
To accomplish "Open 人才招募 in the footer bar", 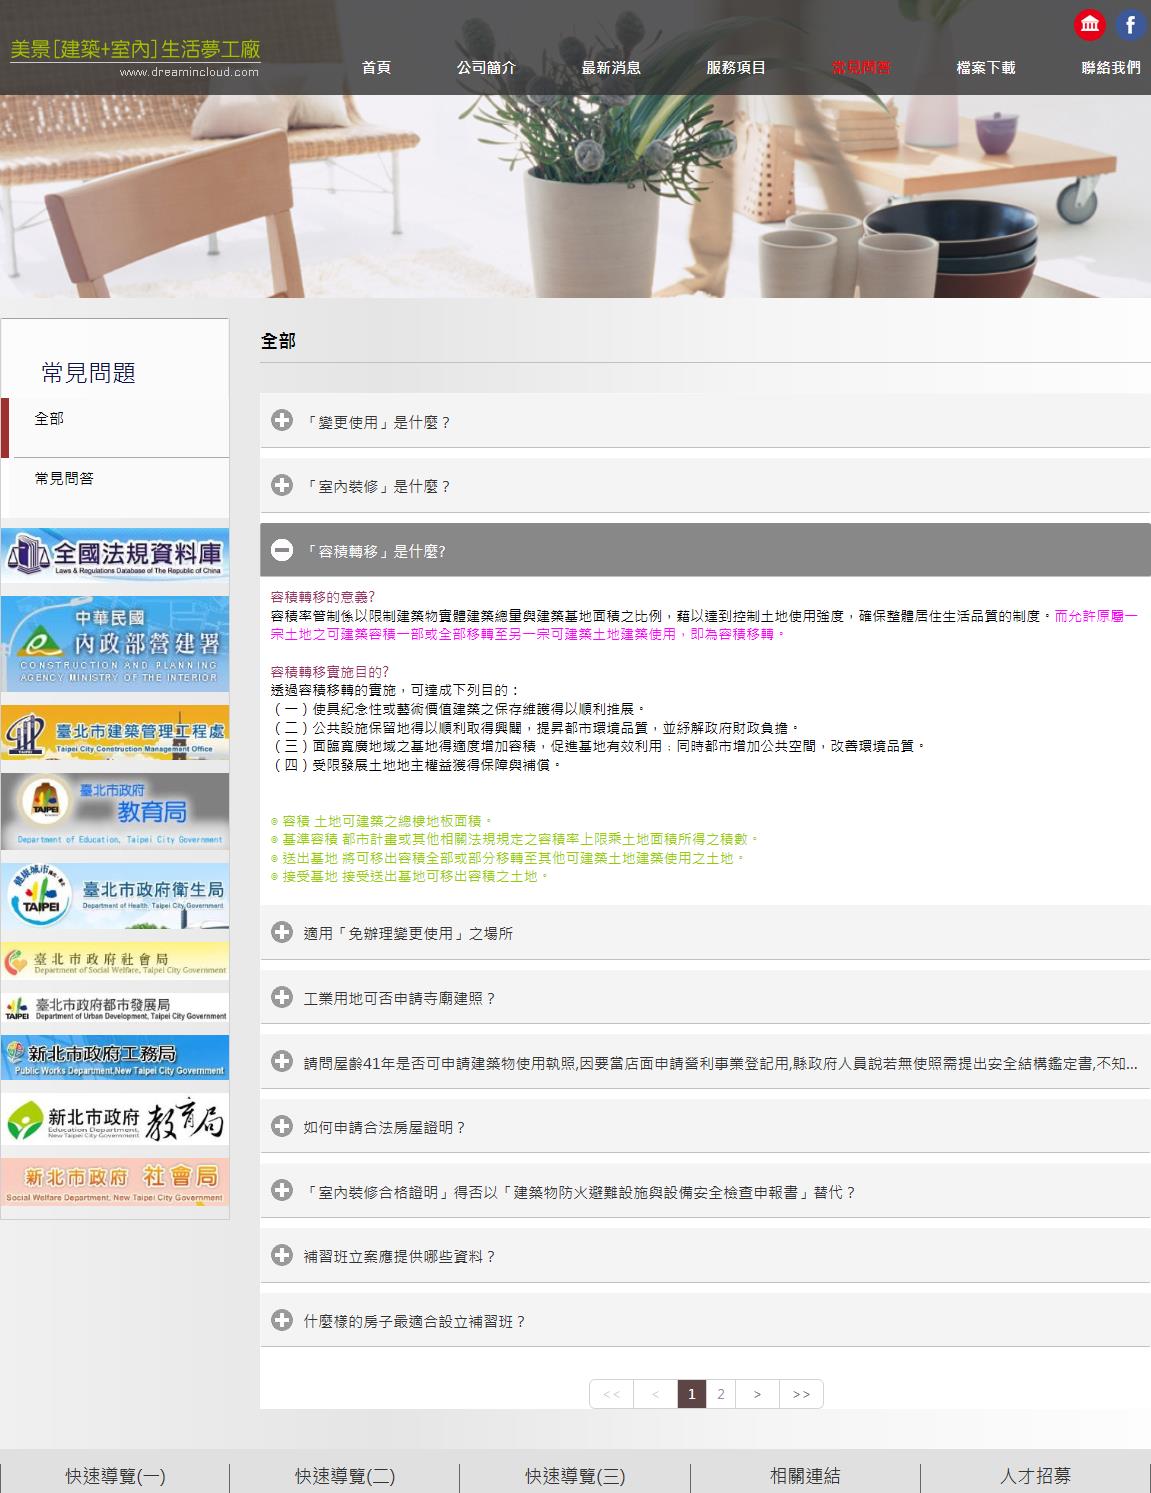I will click(1035, 1475).
